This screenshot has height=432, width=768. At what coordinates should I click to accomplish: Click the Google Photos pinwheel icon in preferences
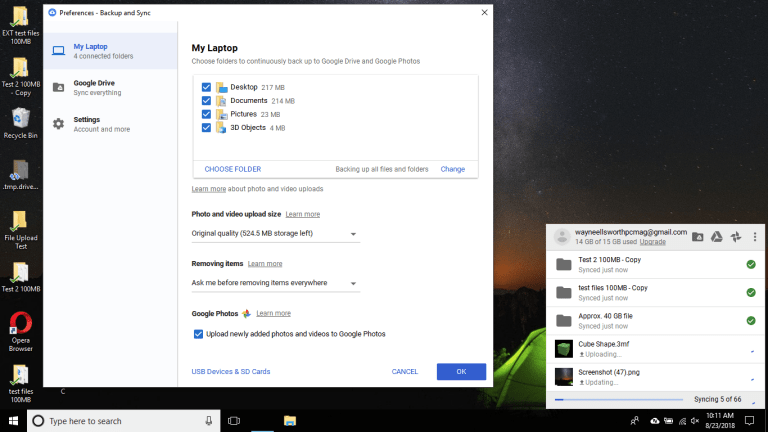pyautogui.click(x=246, y=313)
